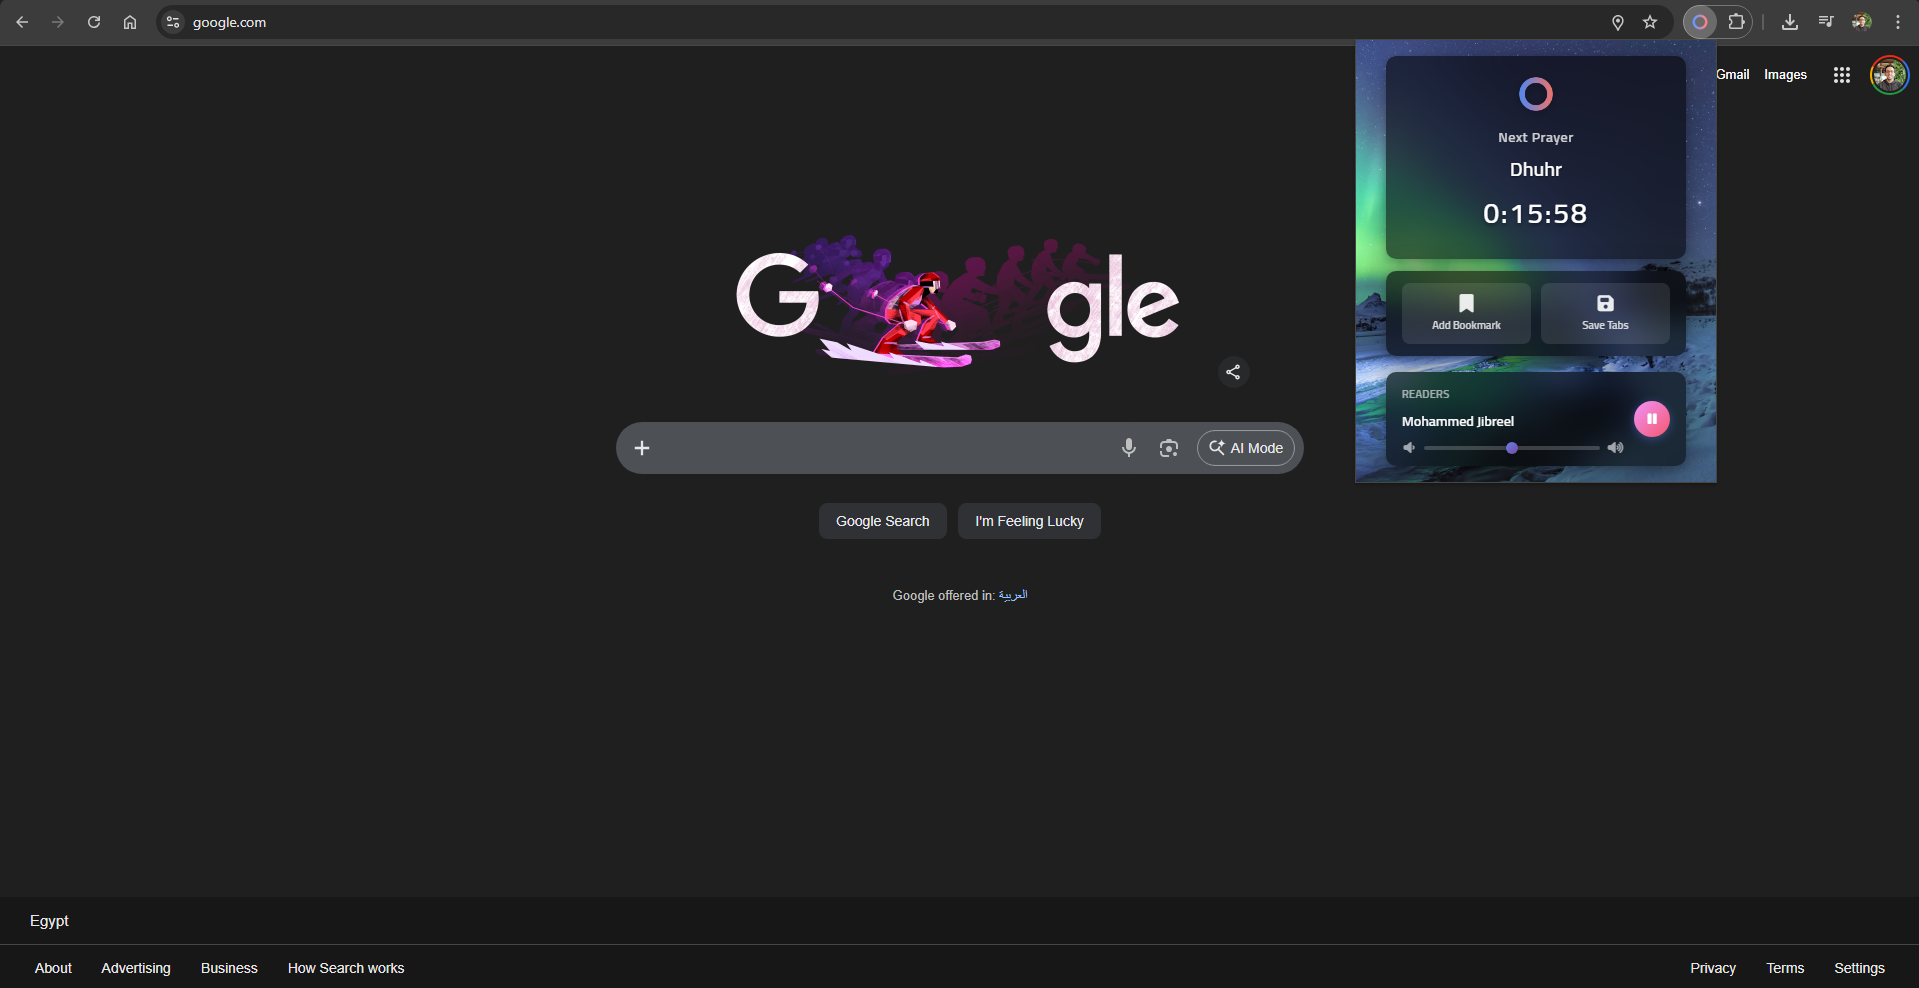Image resolution: width=1919 pixels, height=988 pixels.
Task: Go to Gmail from the top navigation
Action: tap(1732, 74)
